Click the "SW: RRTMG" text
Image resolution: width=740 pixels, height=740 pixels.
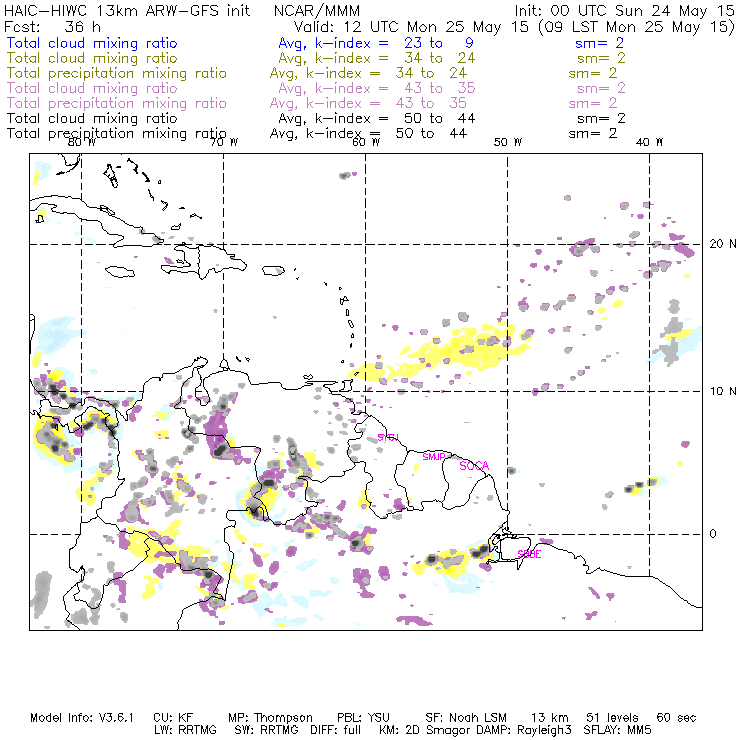(x=266, y=730)
